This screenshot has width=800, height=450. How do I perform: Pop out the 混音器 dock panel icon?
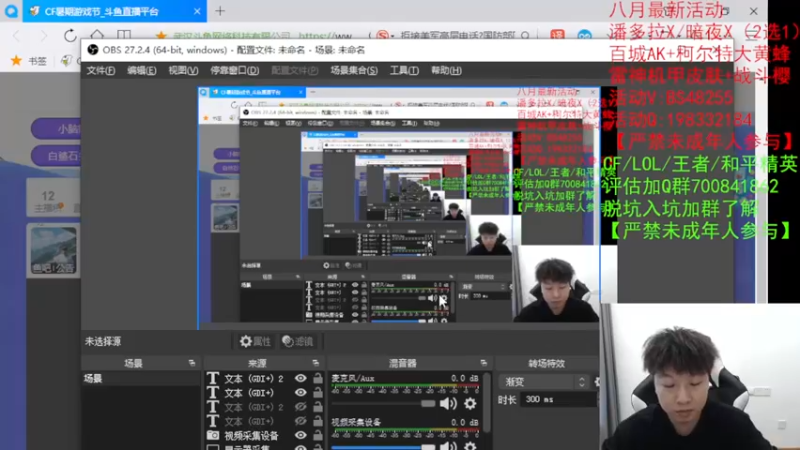point(483,363)
